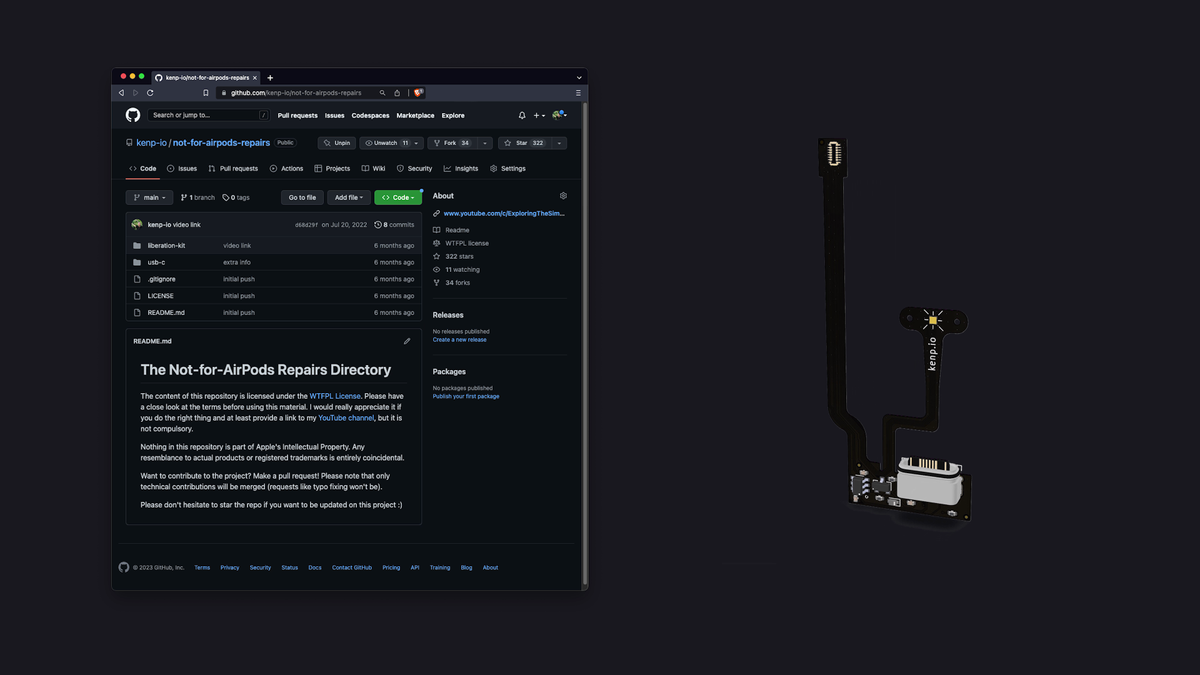Image resolution: width=1200 pixels, height=675 pixels.
Task: Open the YouTube link under About
Action: pos(504,213)
